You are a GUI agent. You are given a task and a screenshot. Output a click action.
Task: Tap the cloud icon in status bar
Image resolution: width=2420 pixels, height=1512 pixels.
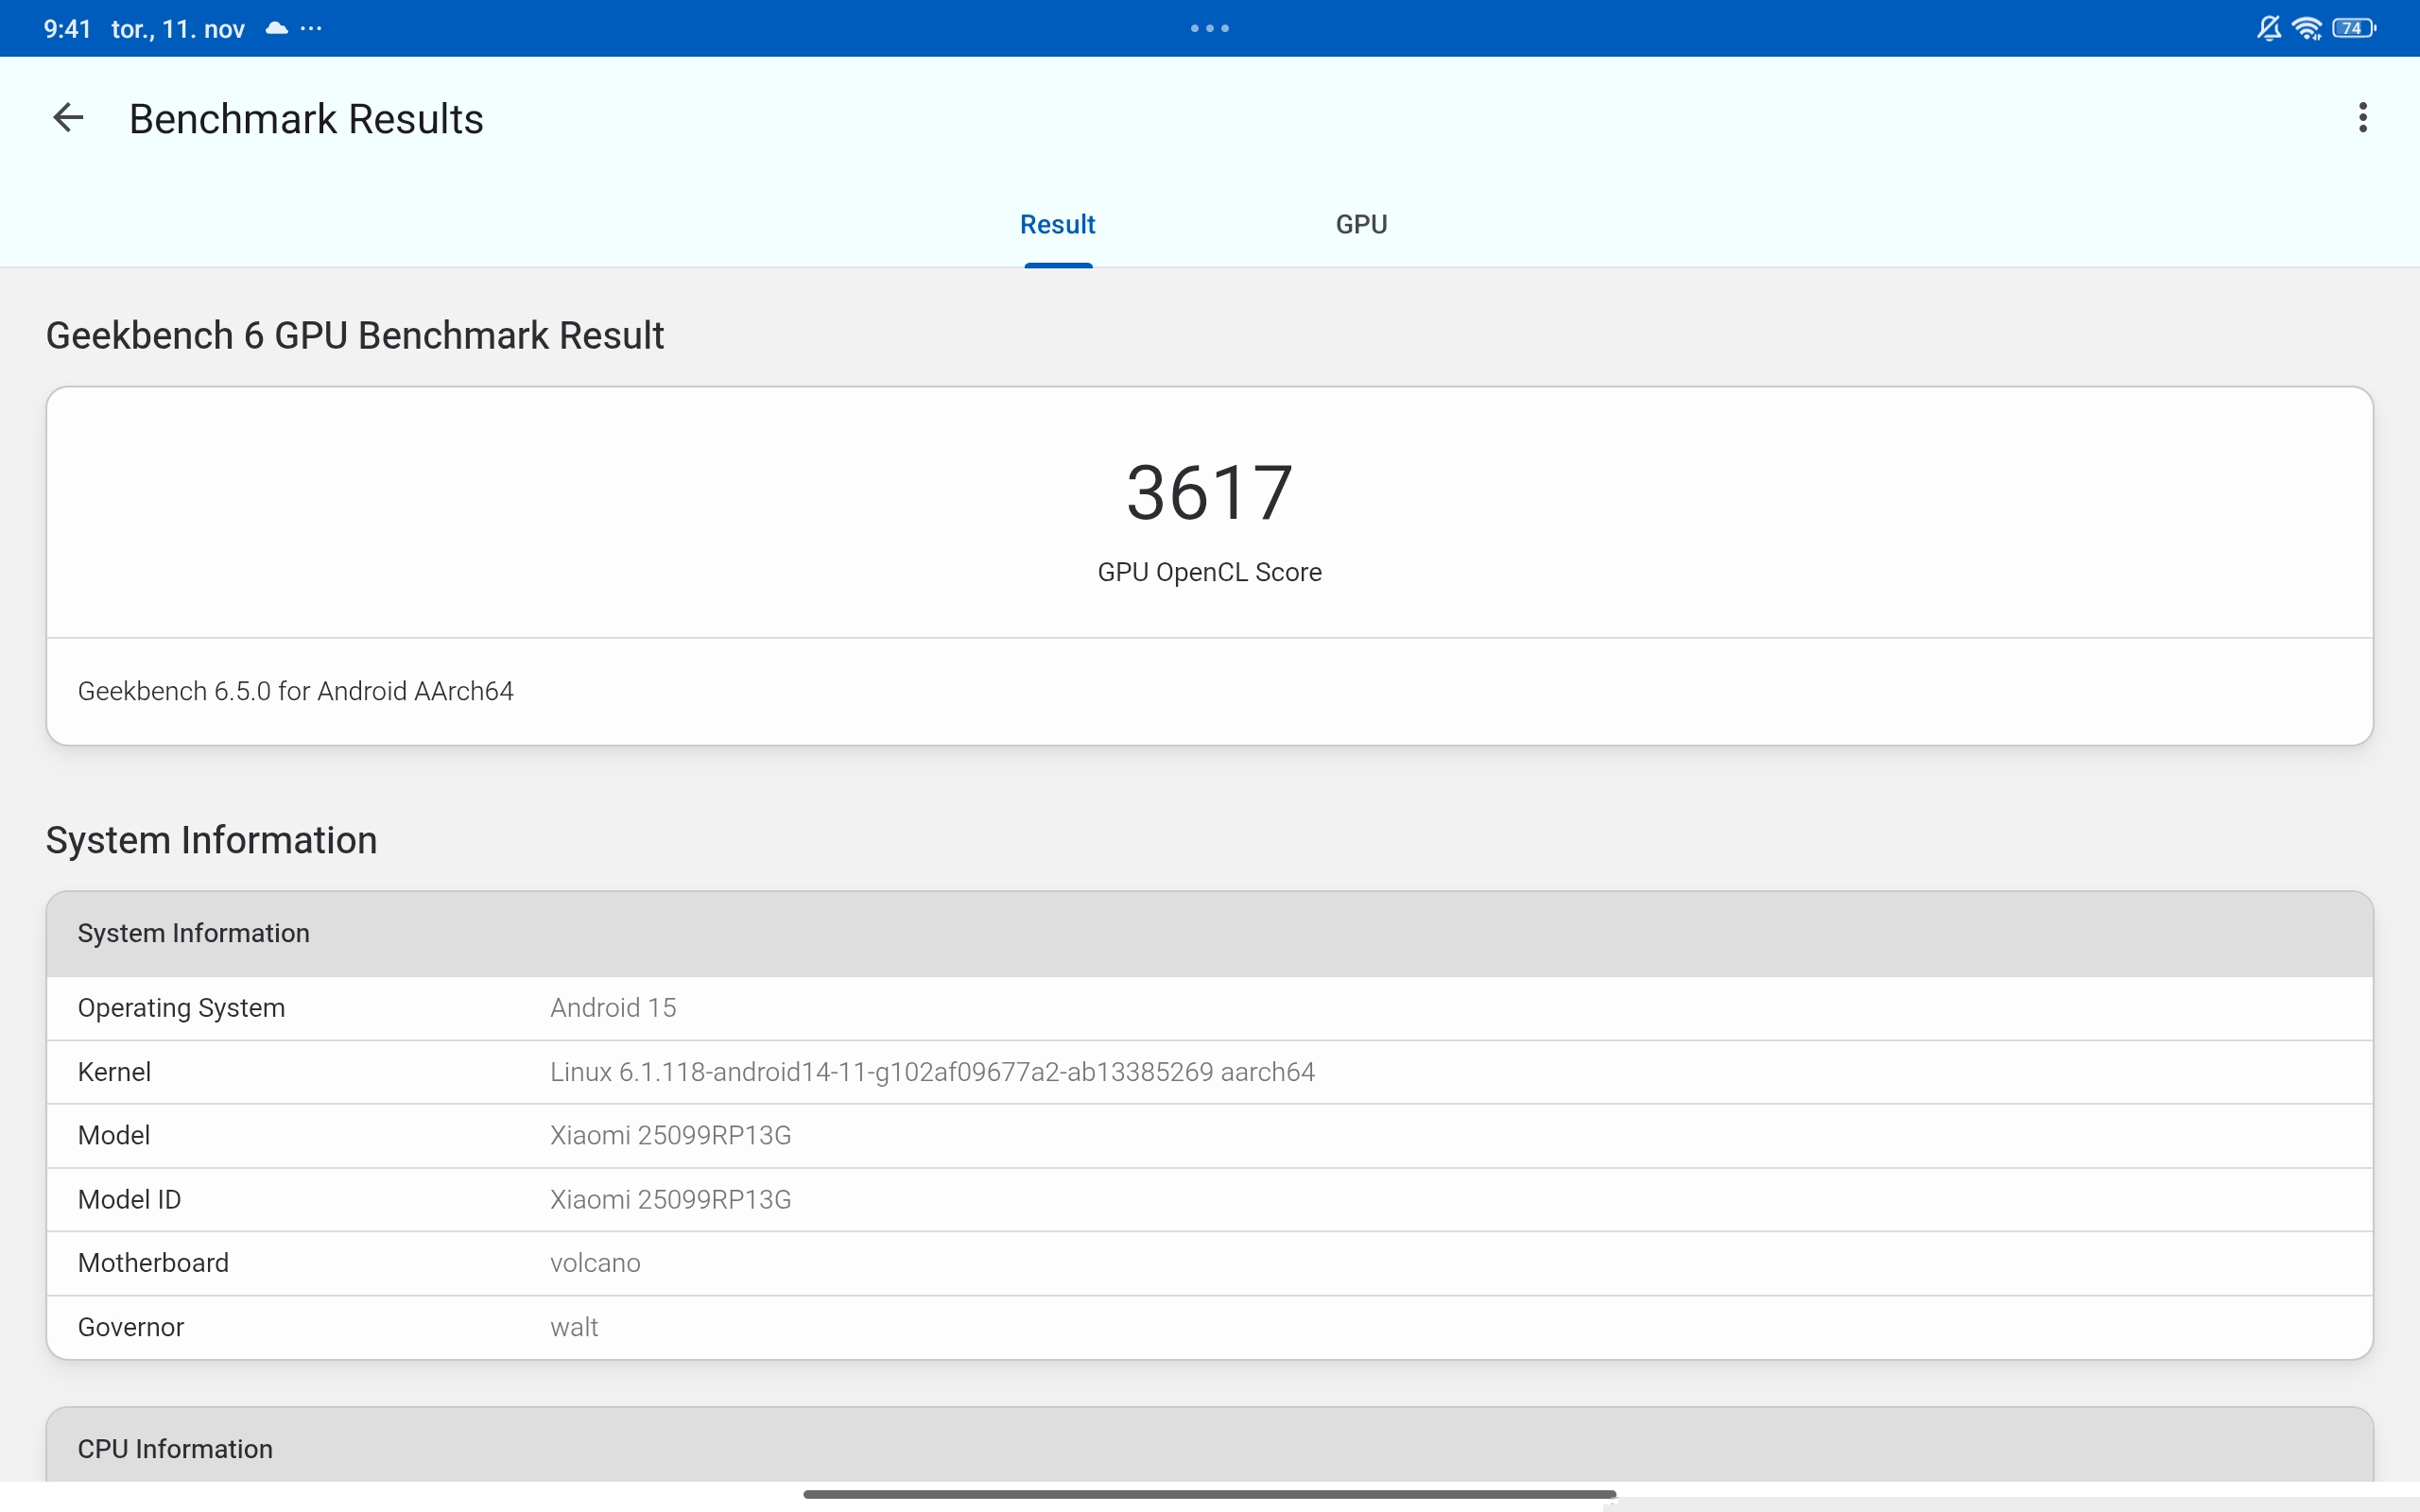pyautogui.click(x=277, y=28)
